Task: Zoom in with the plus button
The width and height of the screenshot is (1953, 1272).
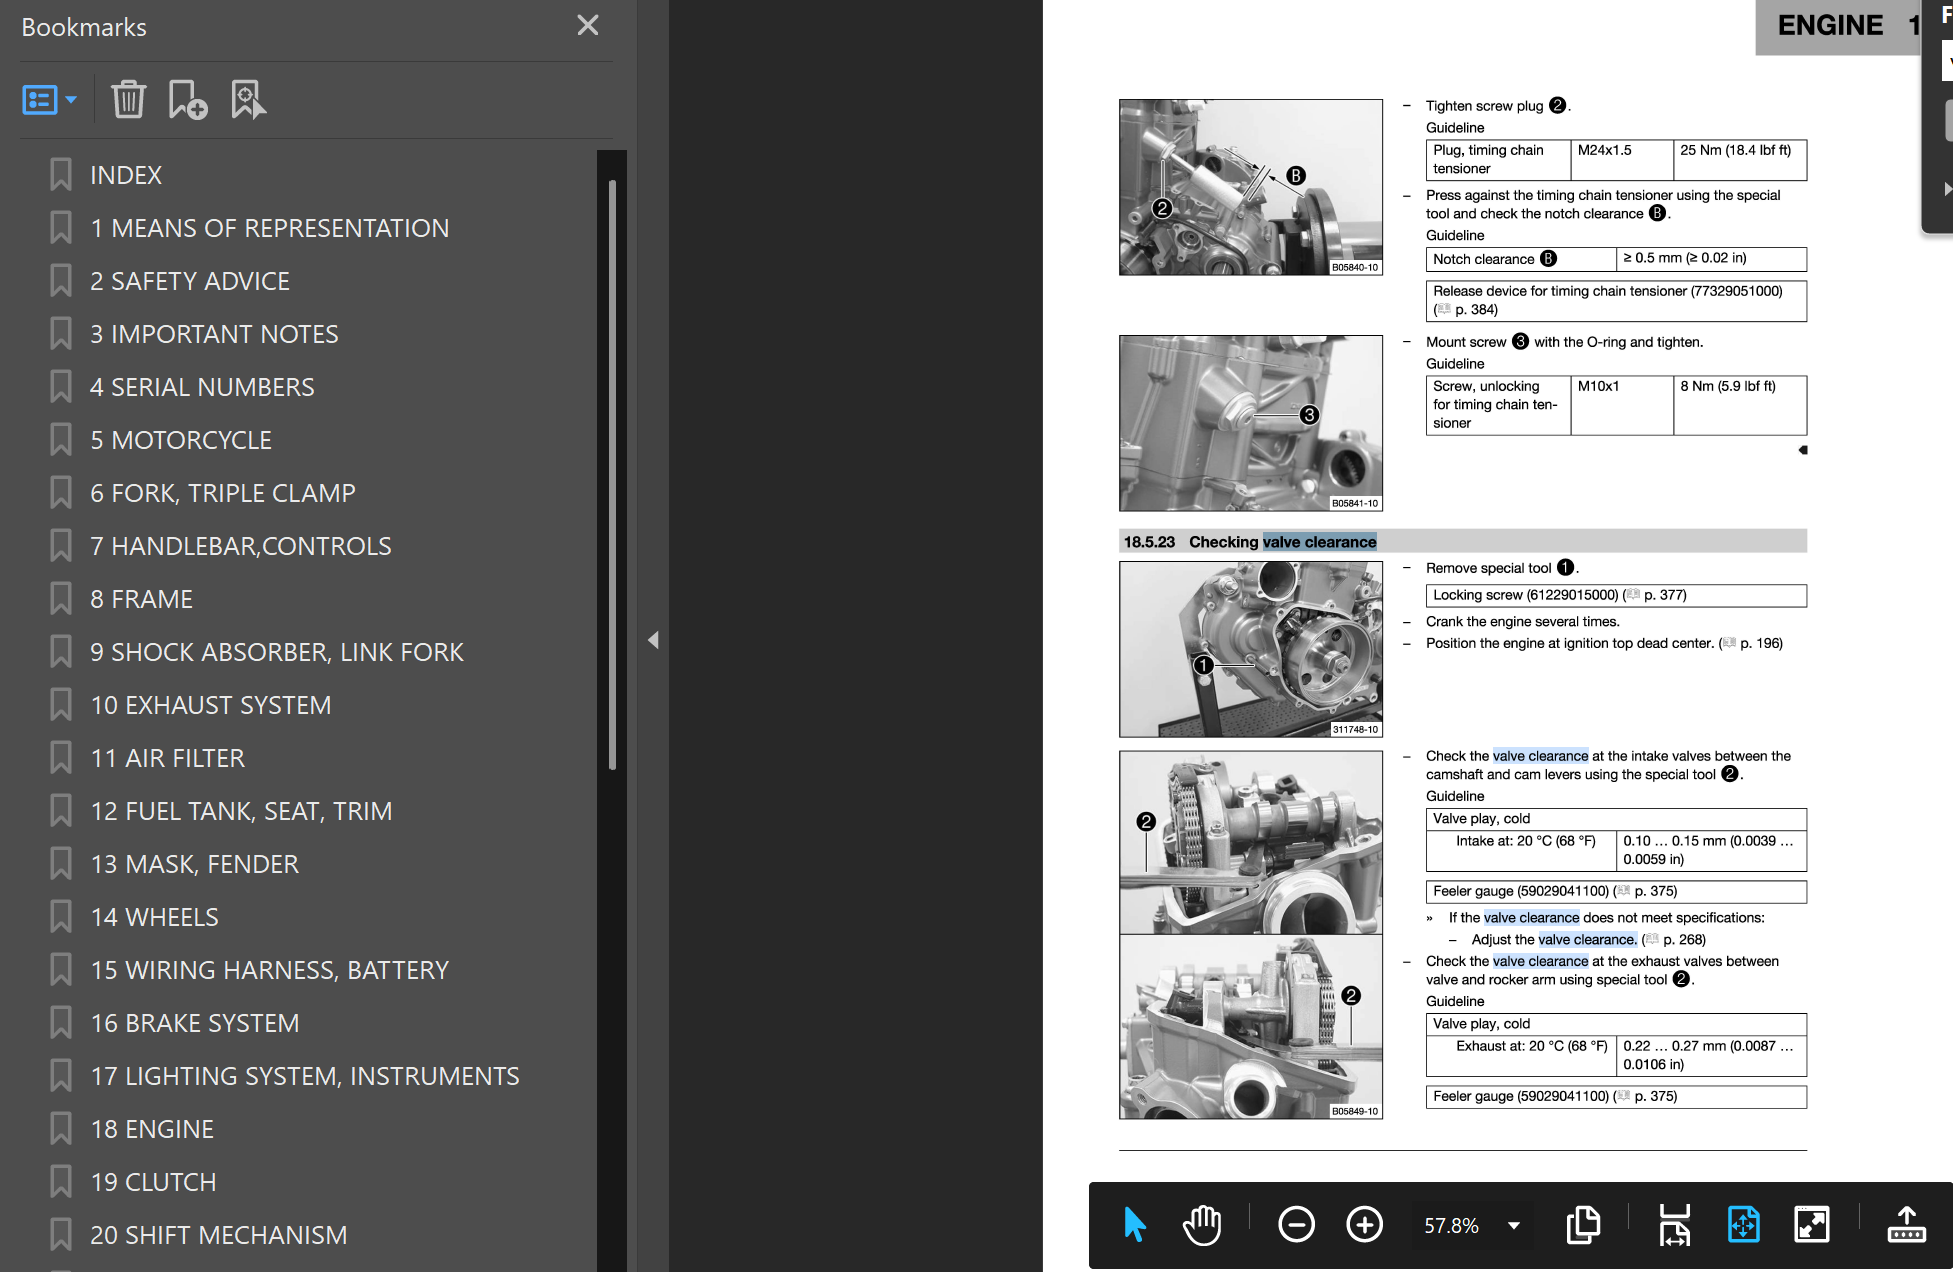Action: pyautogui.click(x=1364, y=1225)
